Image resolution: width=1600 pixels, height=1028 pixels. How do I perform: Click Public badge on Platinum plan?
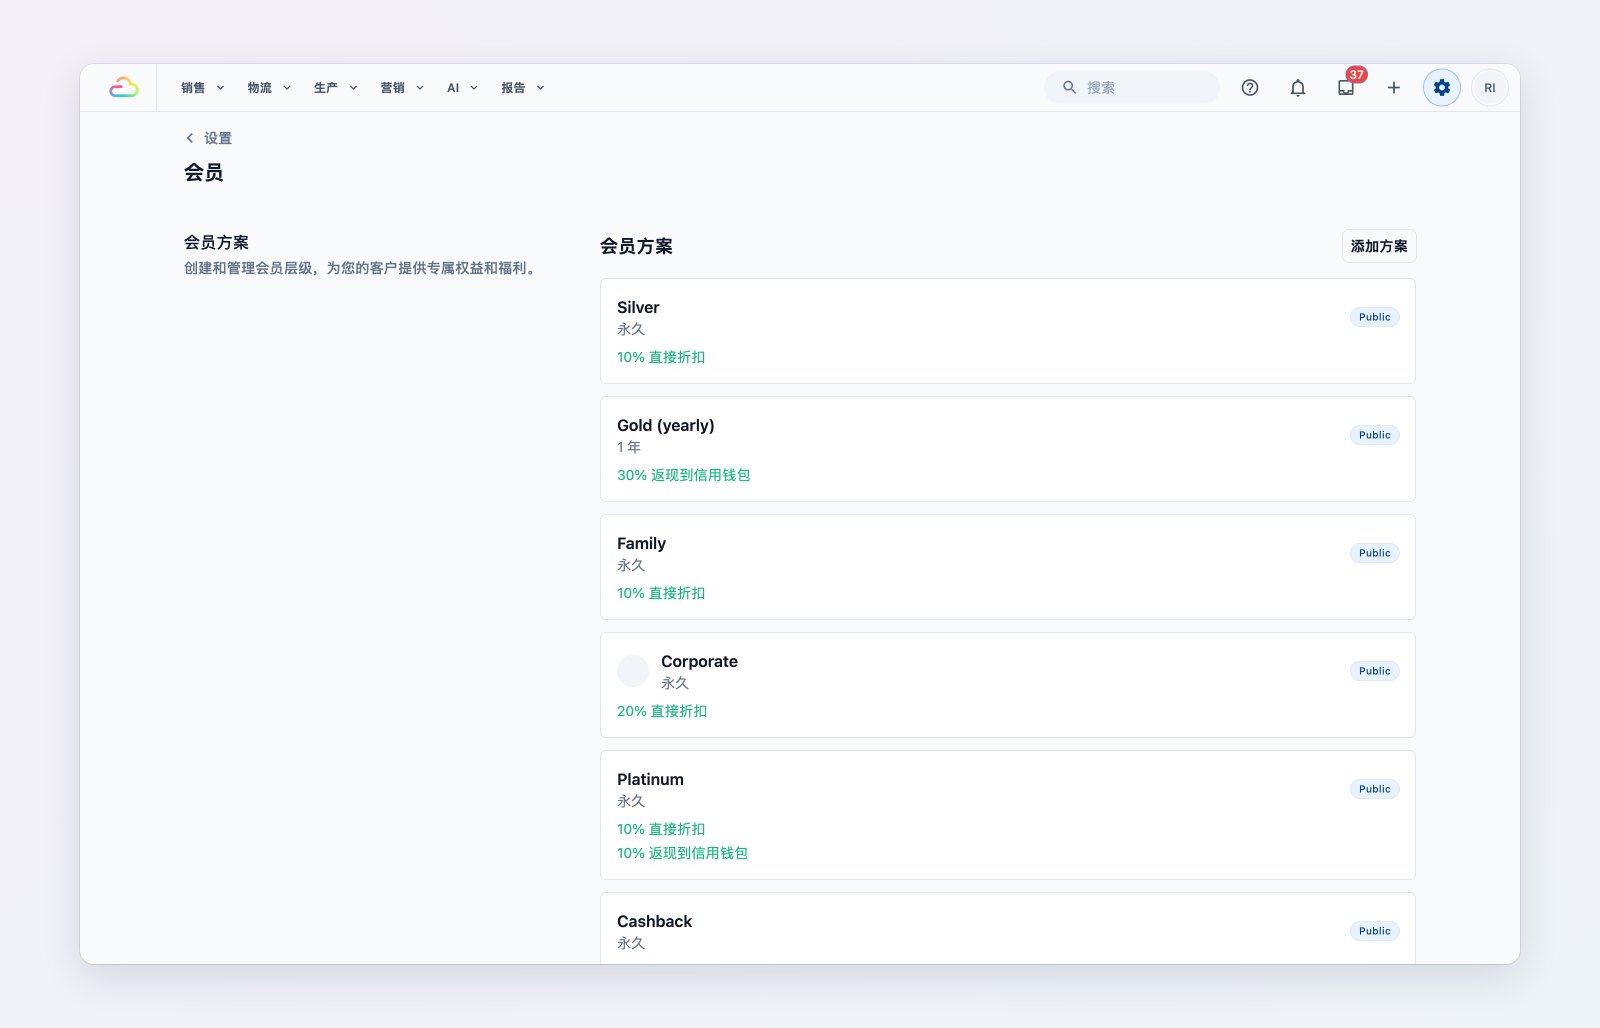click(1375, 789)
